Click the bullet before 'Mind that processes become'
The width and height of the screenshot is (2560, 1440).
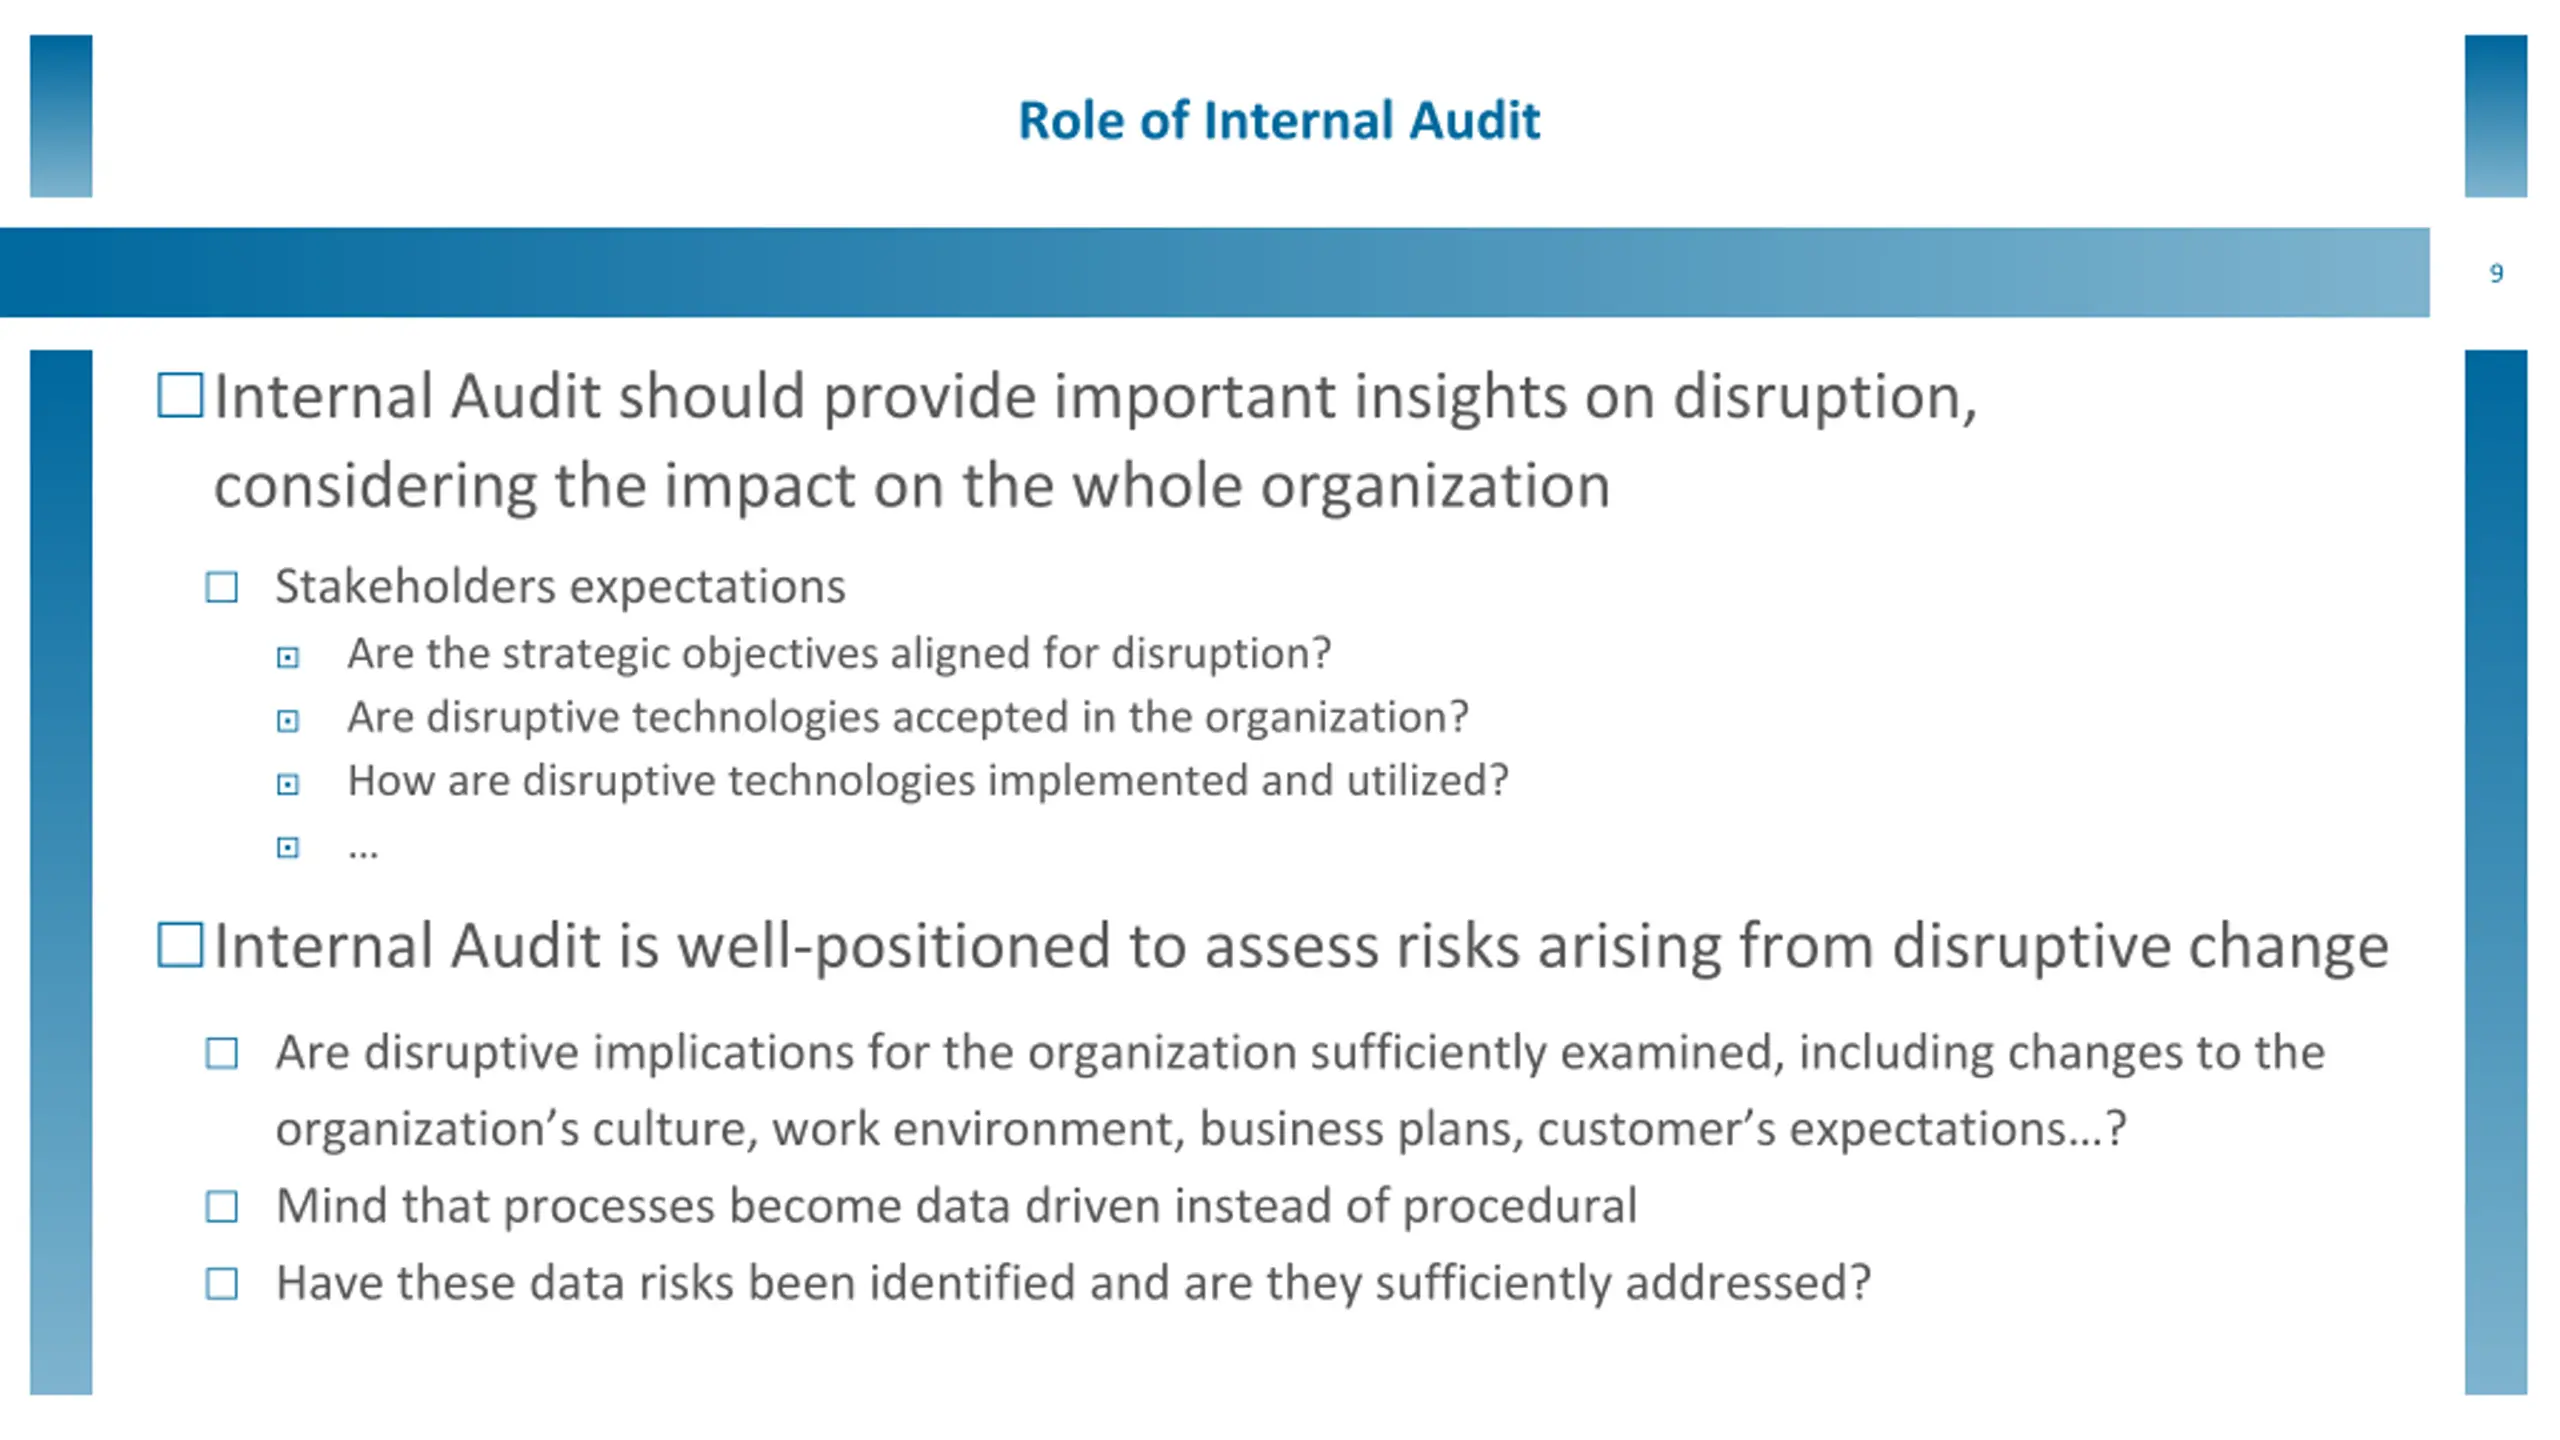(222, 1206)
